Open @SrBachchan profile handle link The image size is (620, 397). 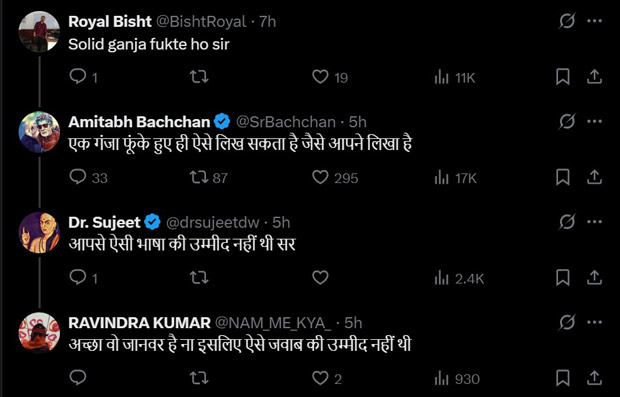point(285,122)
